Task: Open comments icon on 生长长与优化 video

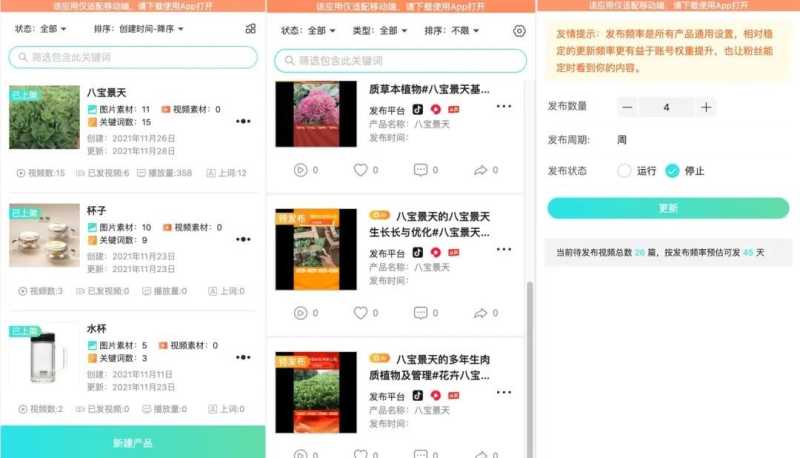Action: (x=420, y=313)
